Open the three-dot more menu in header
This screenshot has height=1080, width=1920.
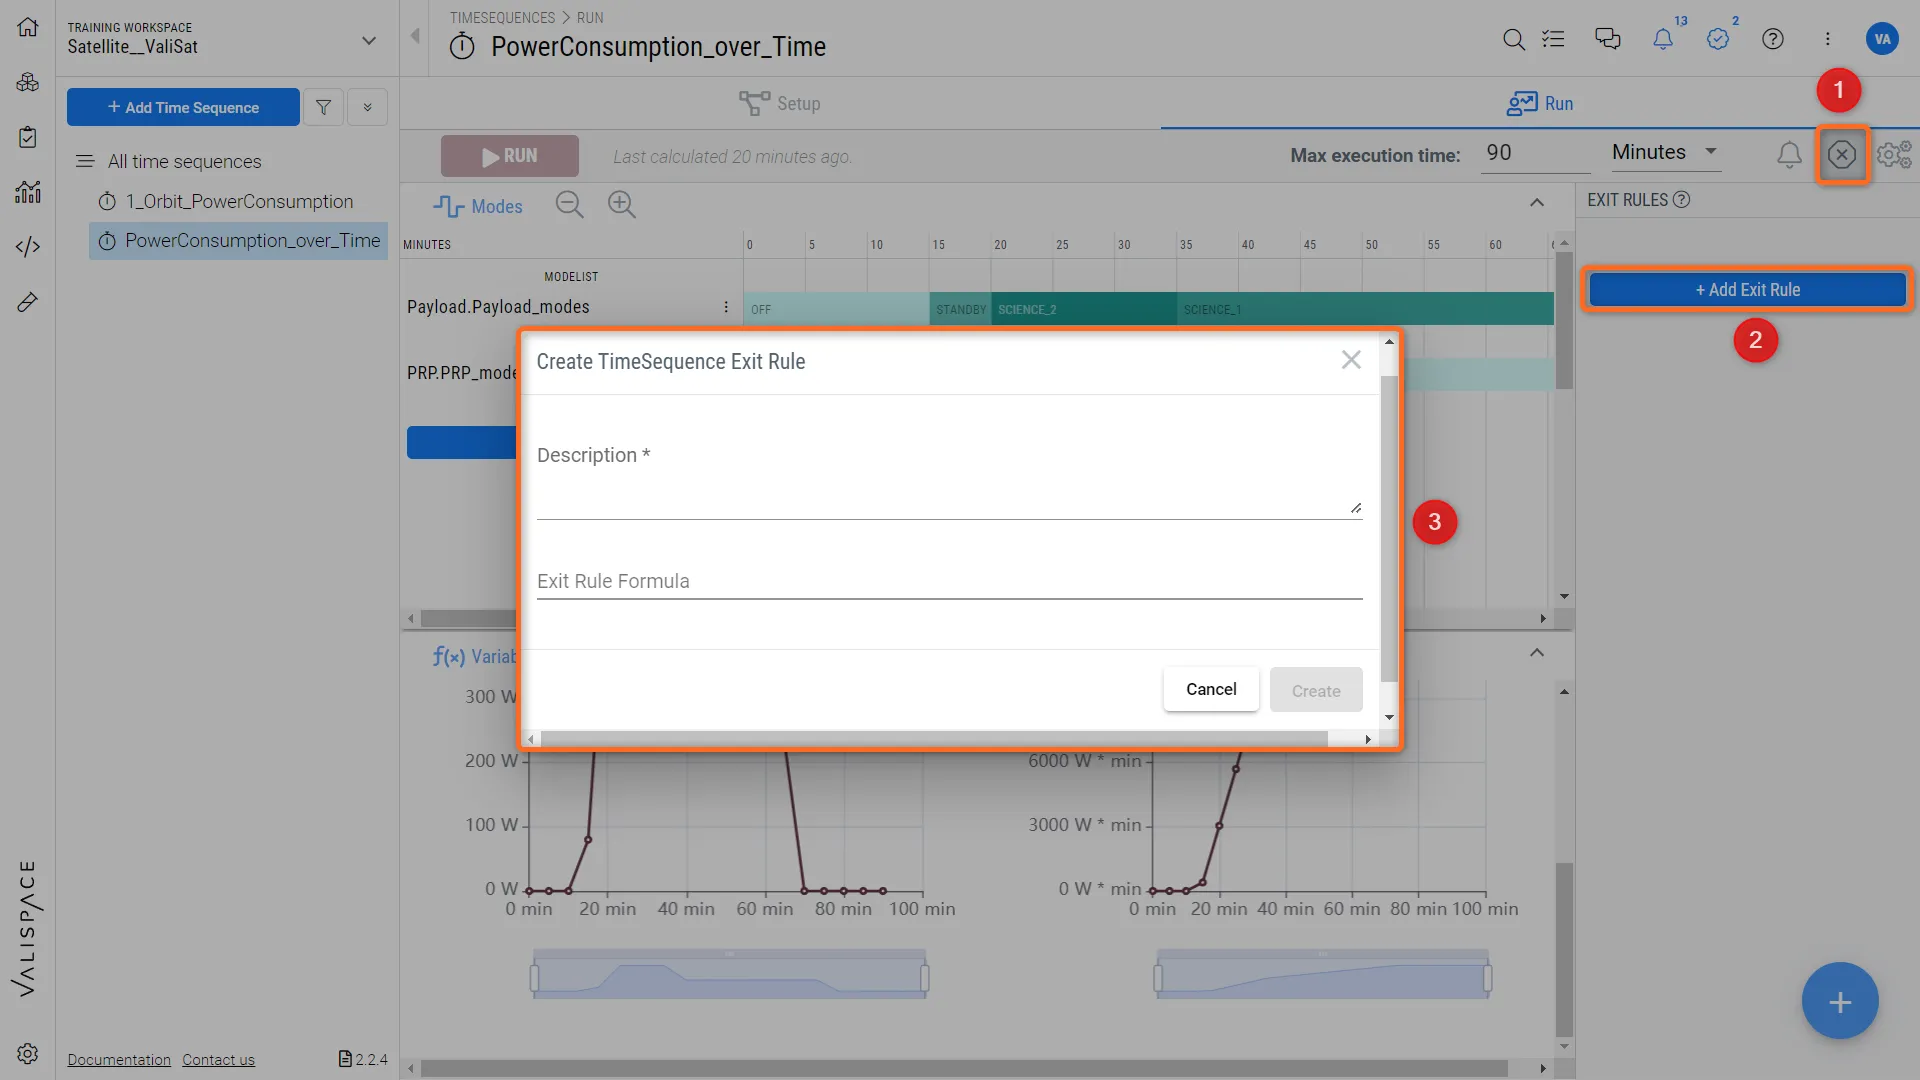coord(1828,39)
